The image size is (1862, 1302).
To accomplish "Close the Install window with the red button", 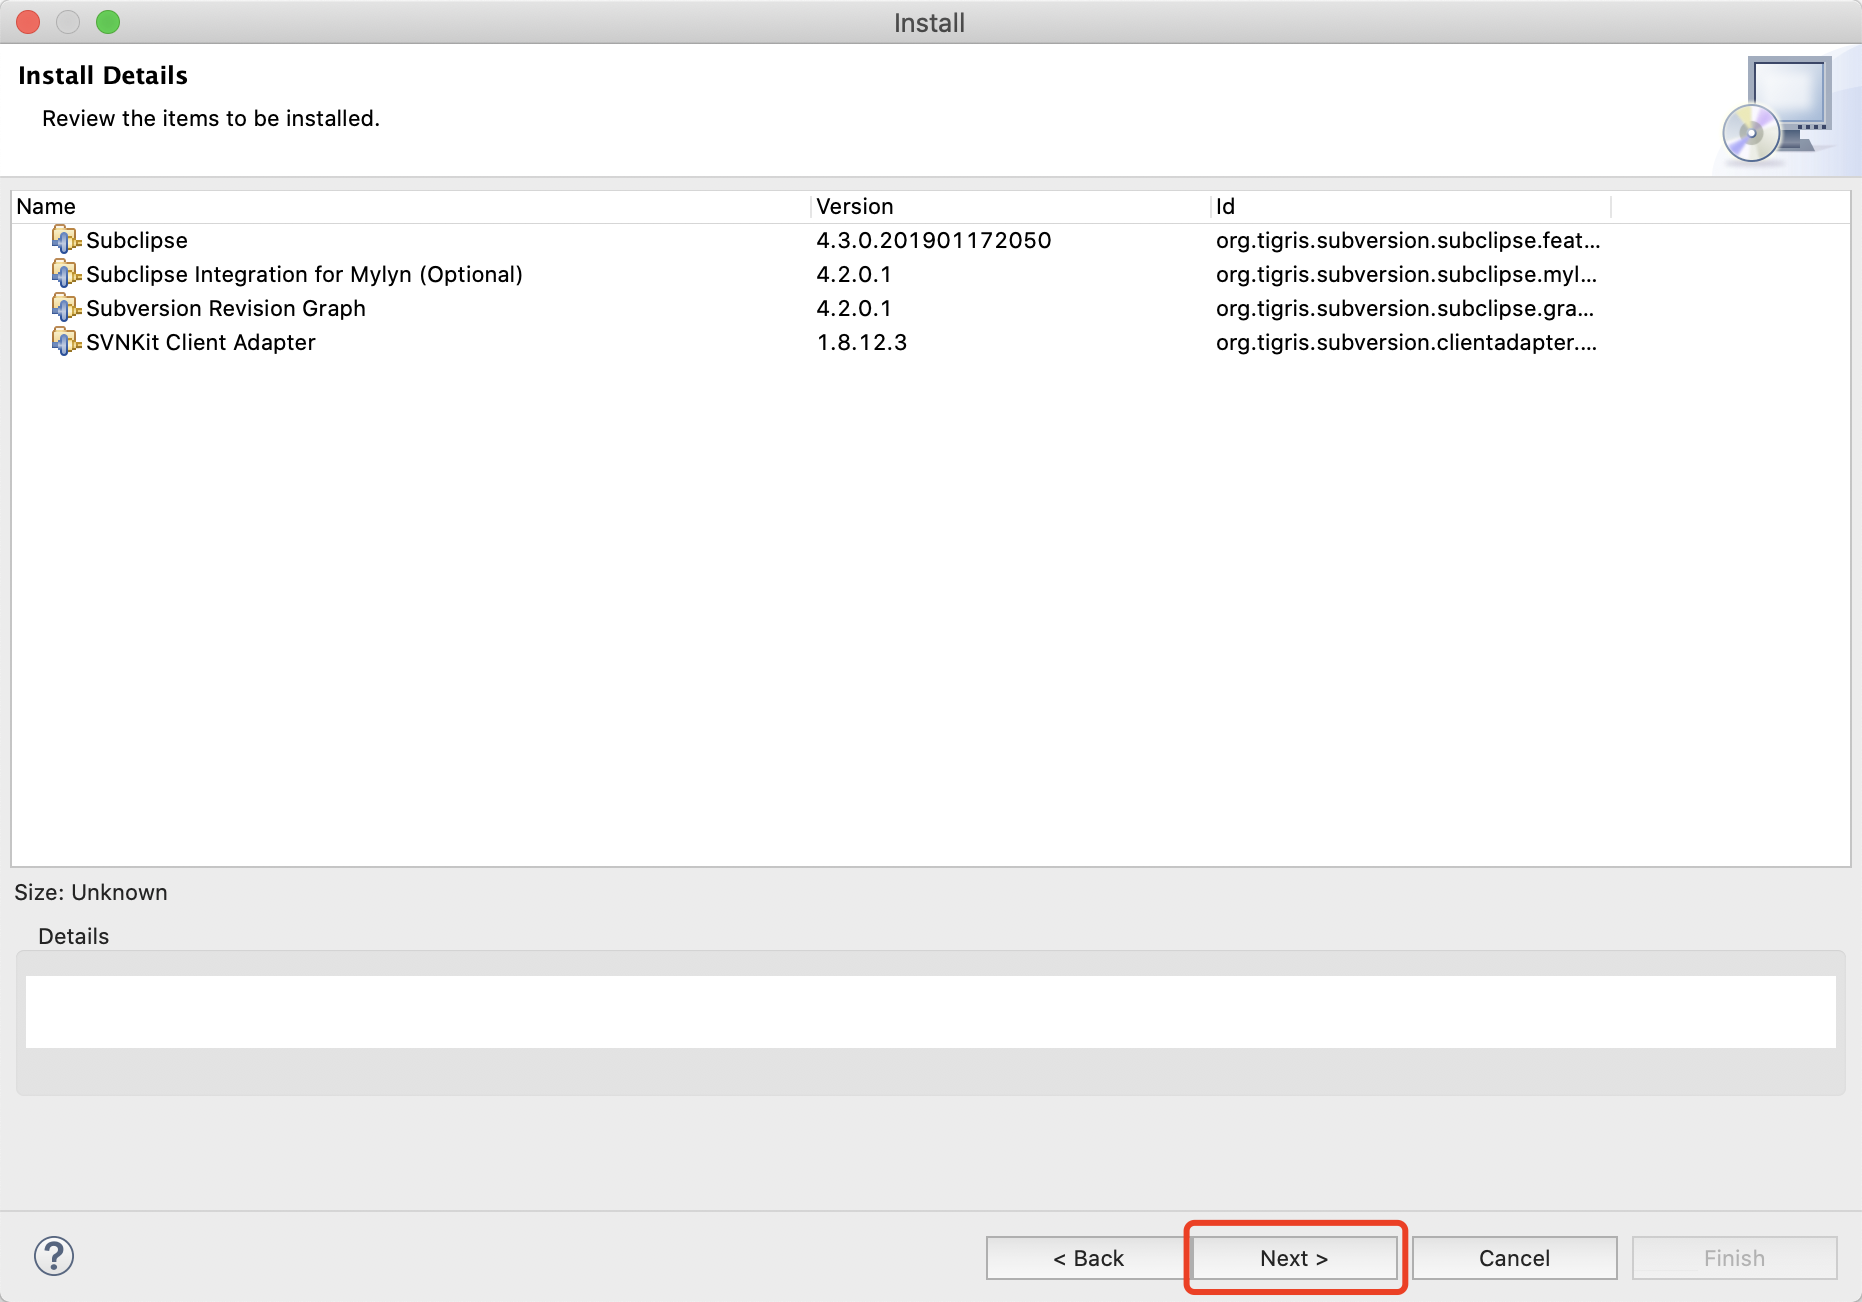I will coord(28,22).
